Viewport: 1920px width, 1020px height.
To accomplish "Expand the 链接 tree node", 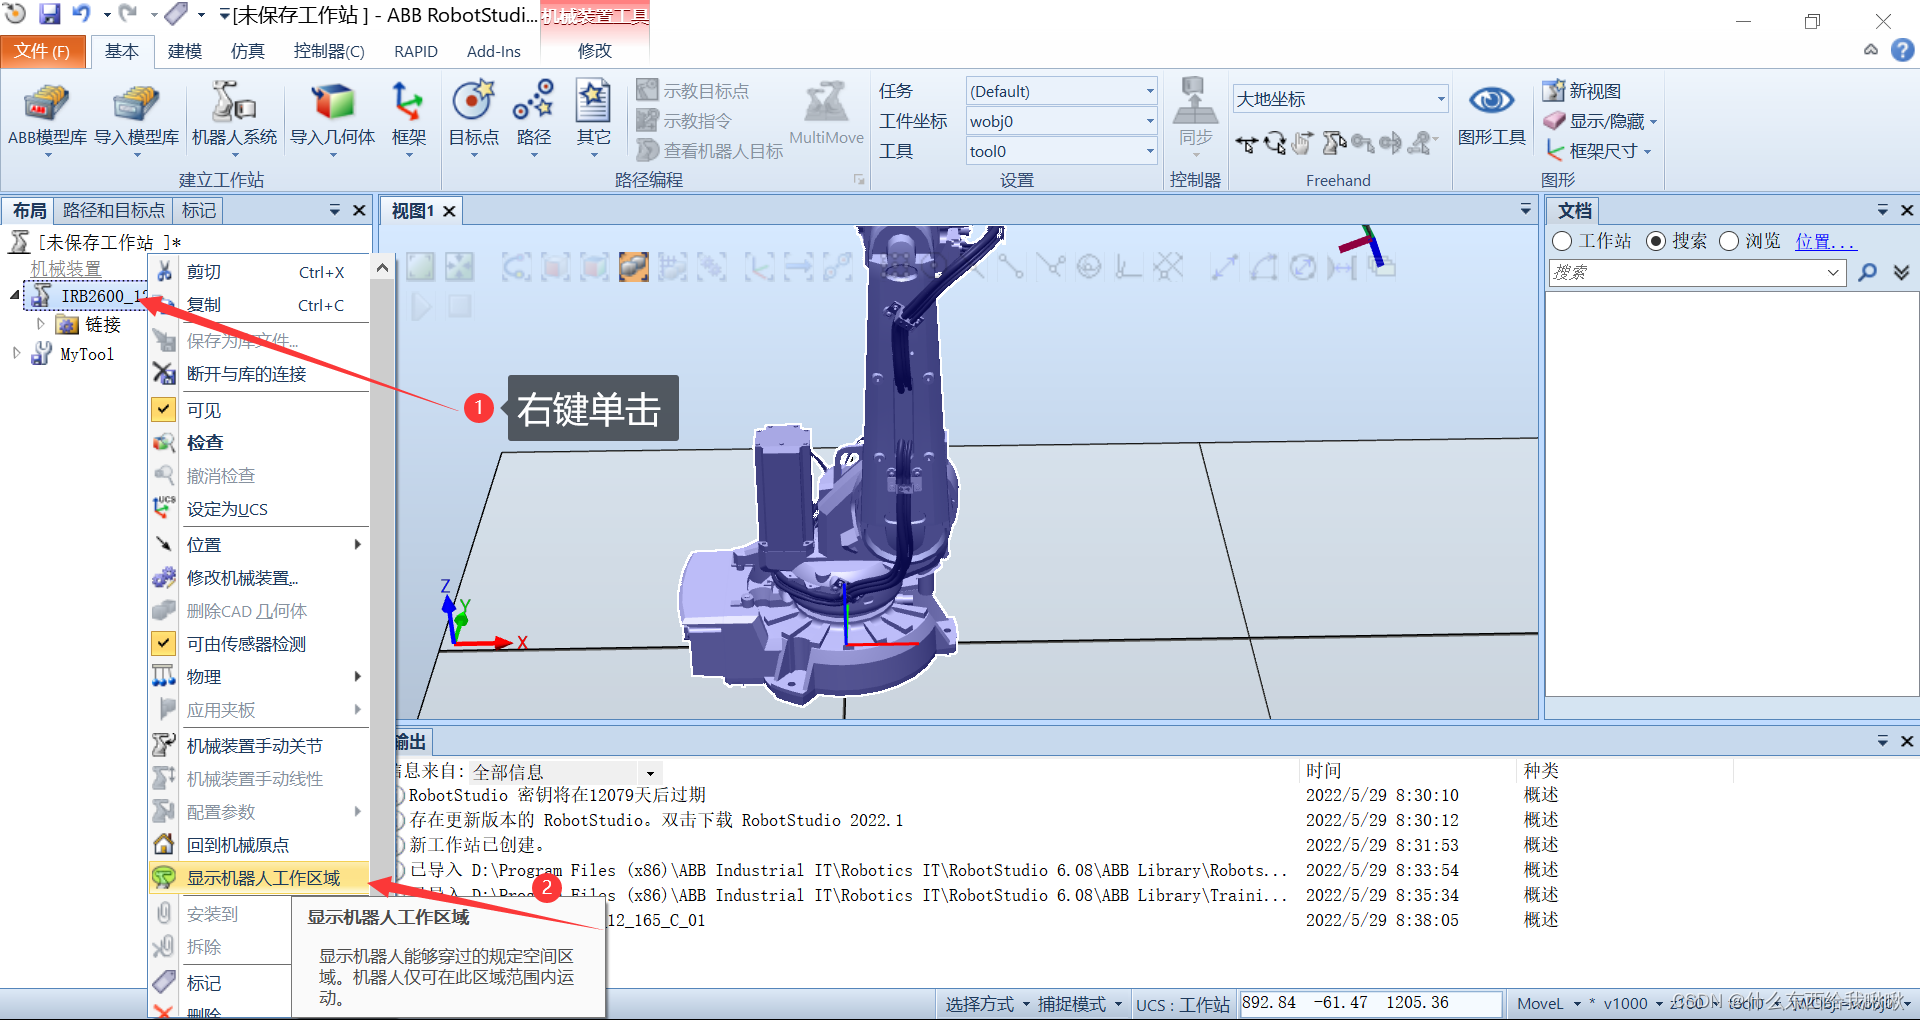I will click(x=40, y=324).
